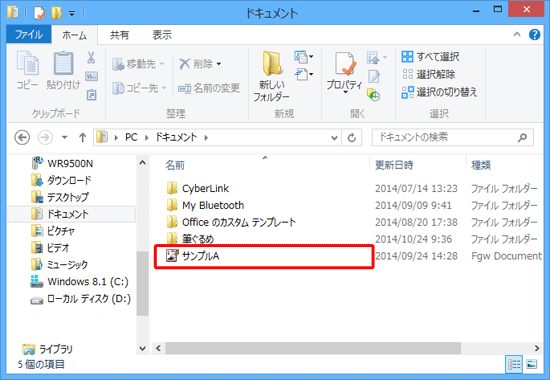The height and width of the screenshot is (380, 550).
Task: Open the Open-with dropdown icon in 開く group
Action: click(x=377, y=58)
